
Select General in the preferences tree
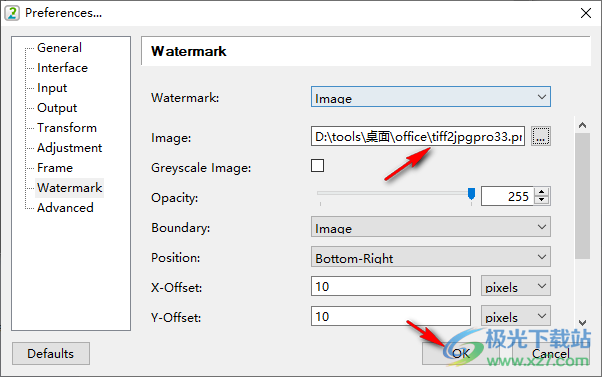pyautogui.click(x=60, y=48)
